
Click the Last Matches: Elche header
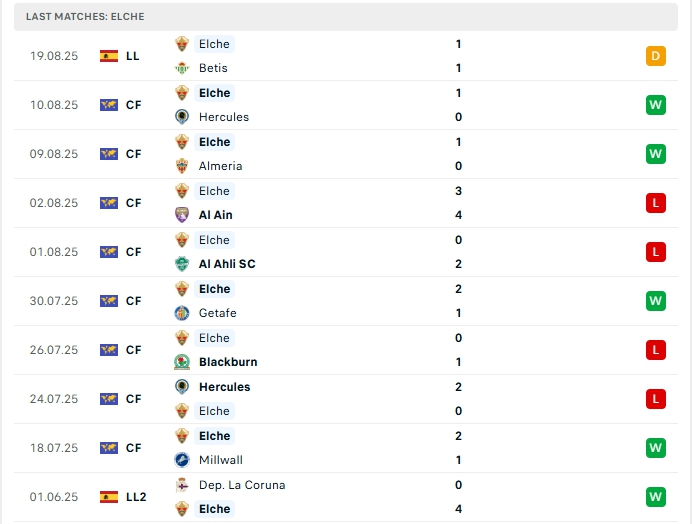85,16
